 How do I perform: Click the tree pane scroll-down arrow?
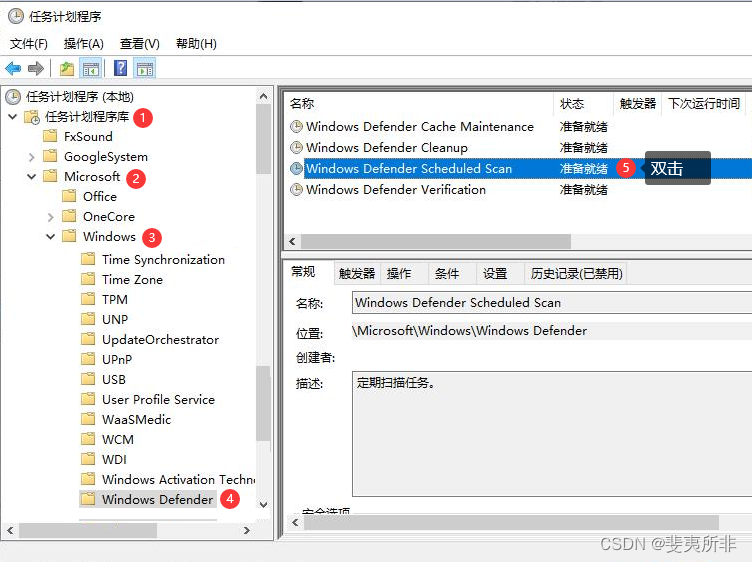coord(263,504)
